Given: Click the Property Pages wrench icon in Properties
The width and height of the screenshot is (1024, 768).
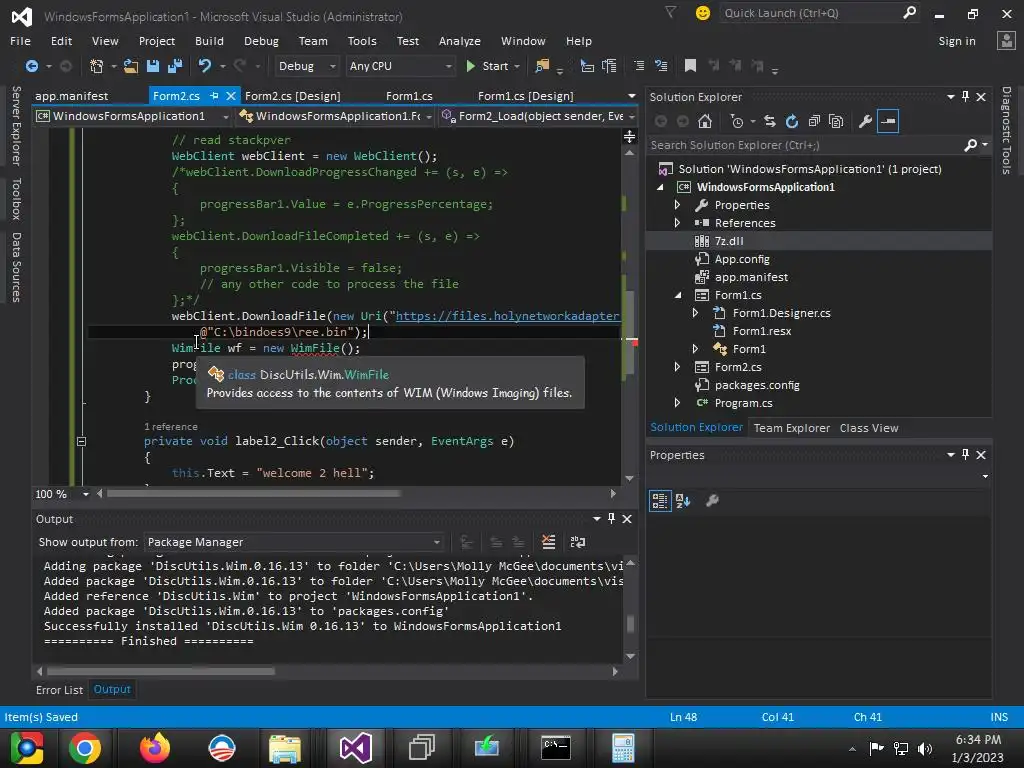Looking at the screenshot, I should pos(712,501).
